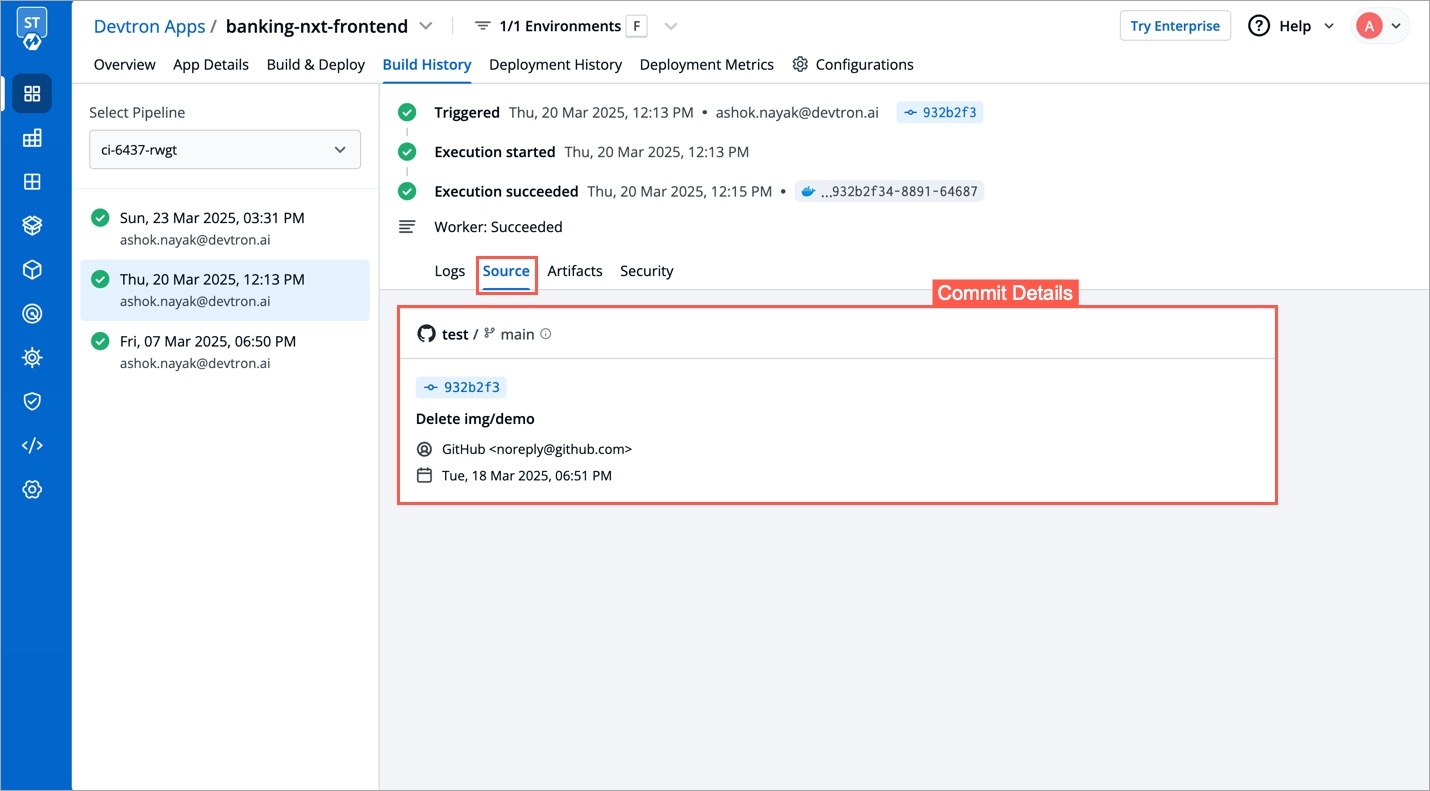Click the user avatar A icon

[1369, 26]
